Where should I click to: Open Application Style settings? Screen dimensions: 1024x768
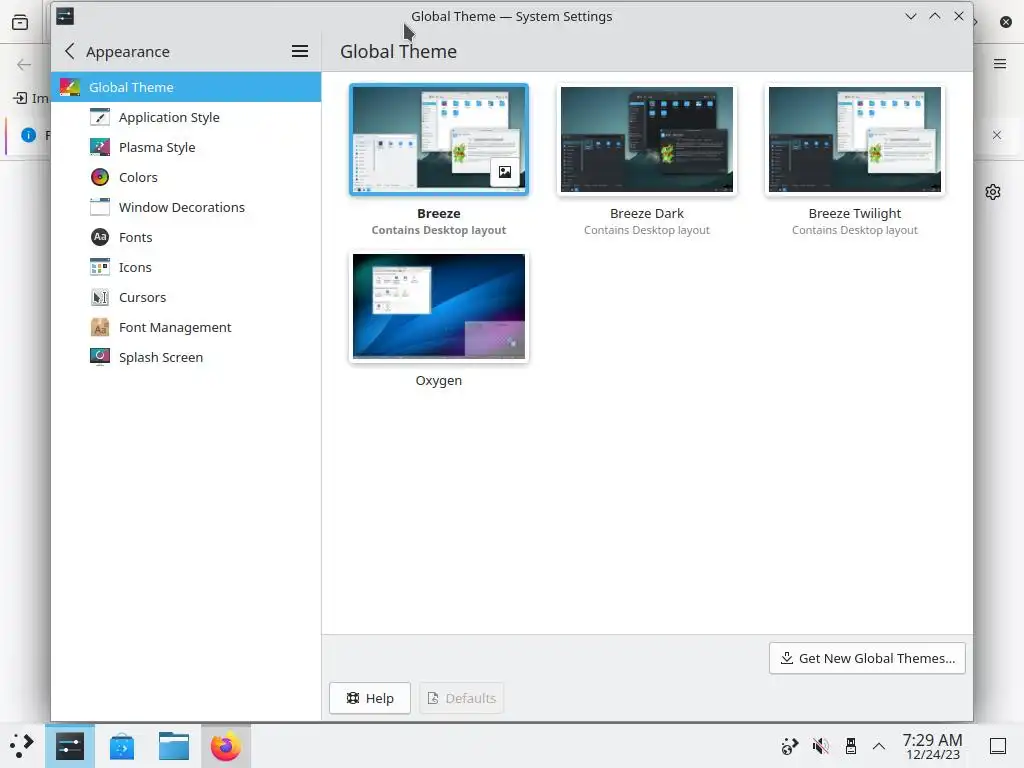186,118
